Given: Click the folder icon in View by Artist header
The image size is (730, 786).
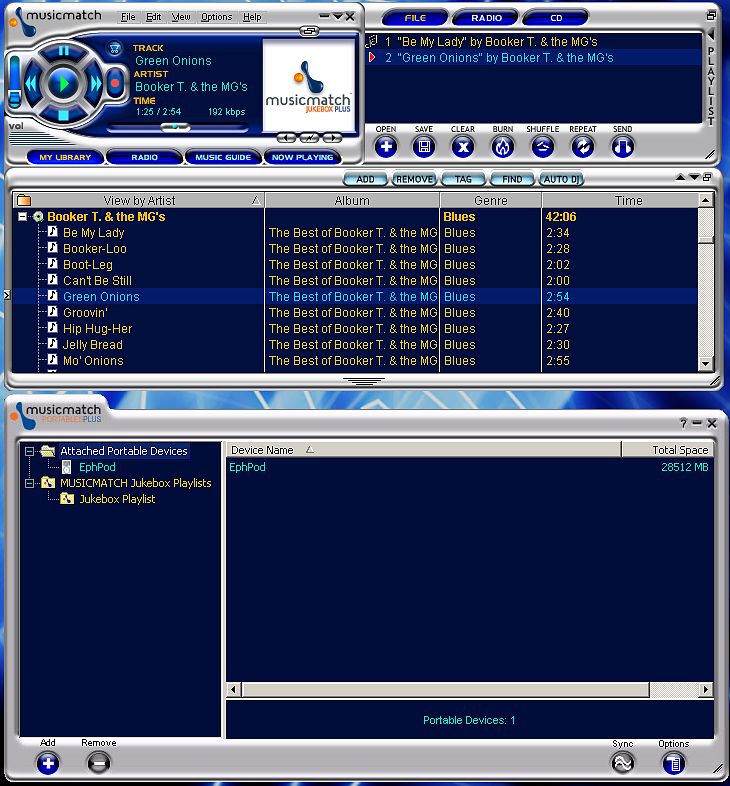Looking at the screenshot, I should pos(24,201).
